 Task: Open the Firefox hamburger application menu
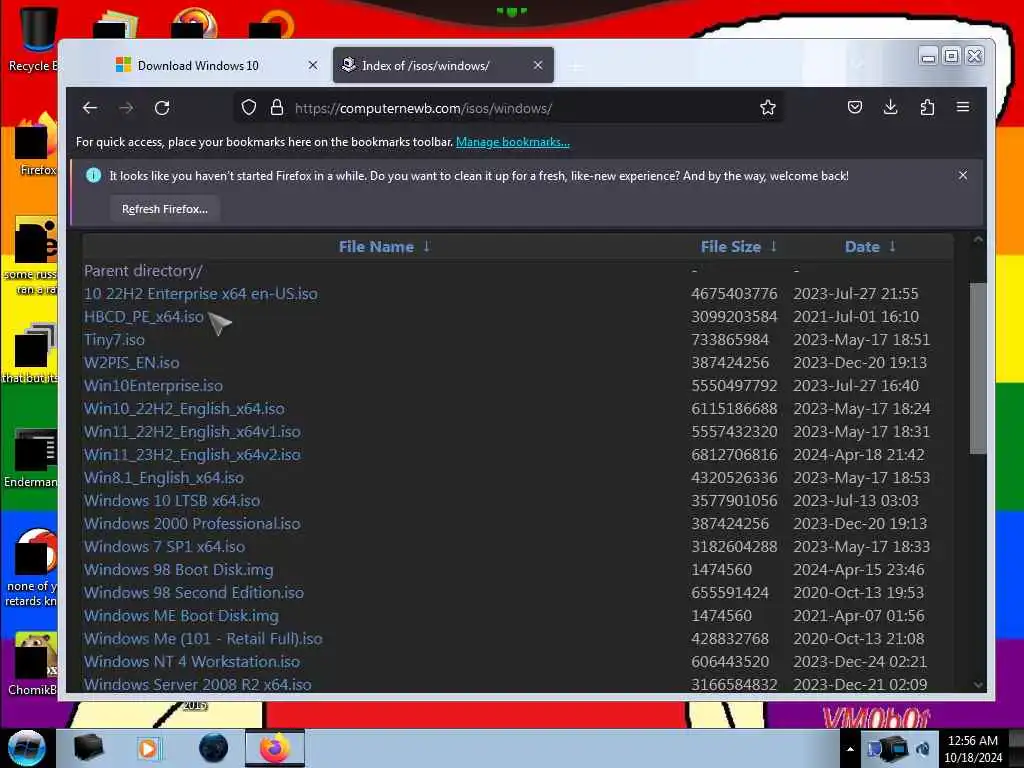click(x=963, y=107)
